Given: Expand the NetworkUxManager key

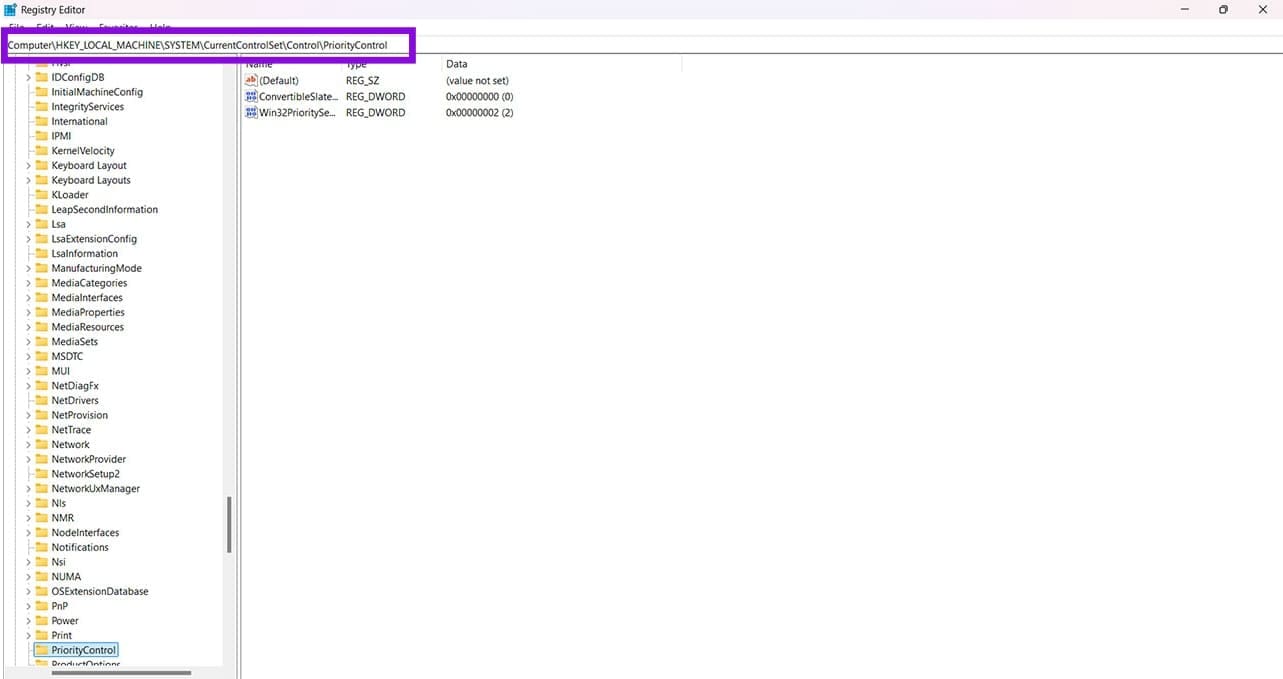Looking at the screenshot, I should click(x=29, y=489).
